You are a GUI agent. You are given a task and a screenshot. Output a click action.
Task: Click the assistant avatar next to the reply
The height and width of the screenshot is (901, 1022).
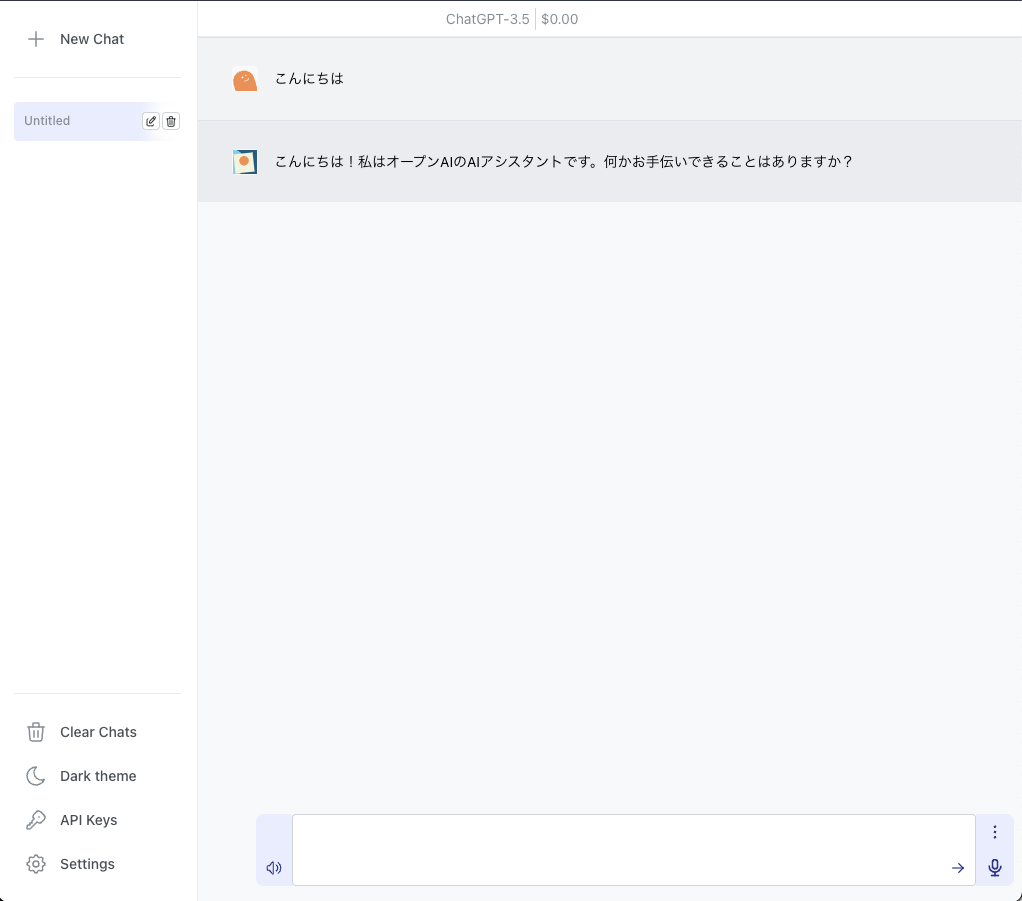tap(245, 161)
